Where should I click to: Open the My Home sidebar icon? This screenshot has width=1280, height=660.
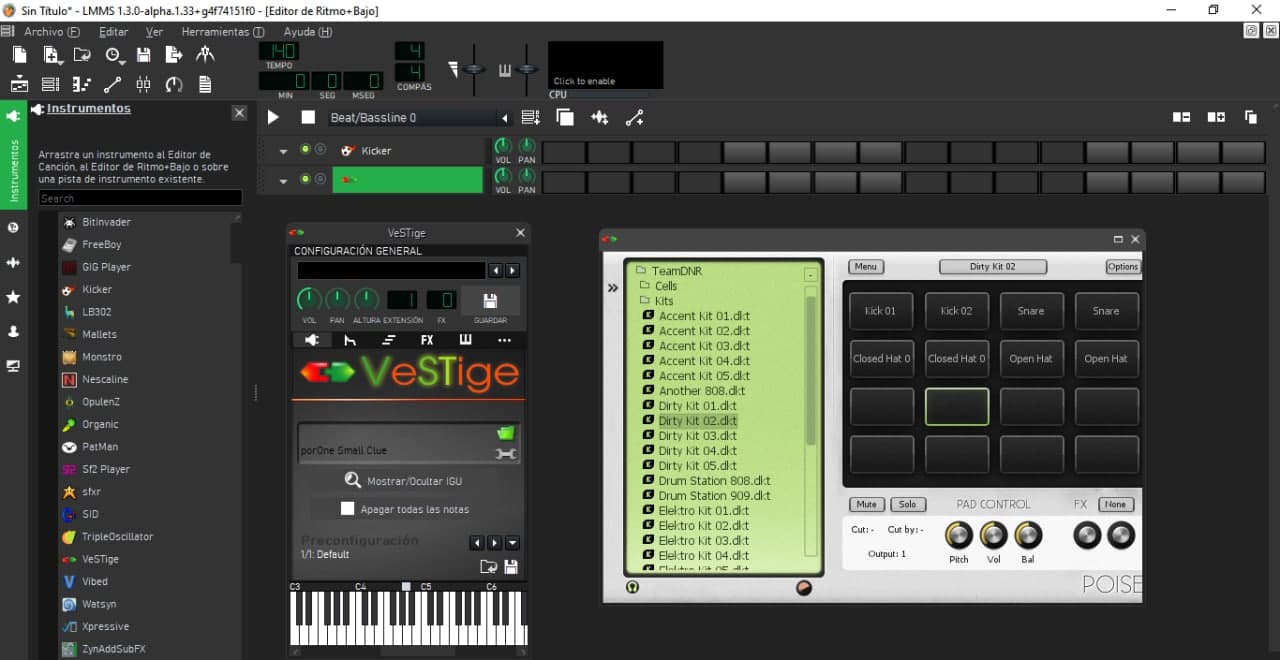pyautogui.click(x=13, y=331)
